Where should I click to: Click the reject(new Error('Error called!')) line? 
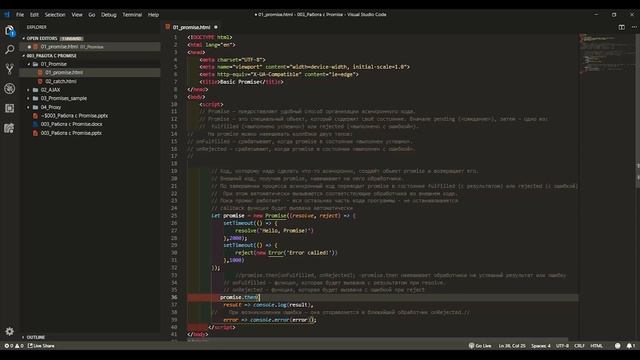pos(286,253)
